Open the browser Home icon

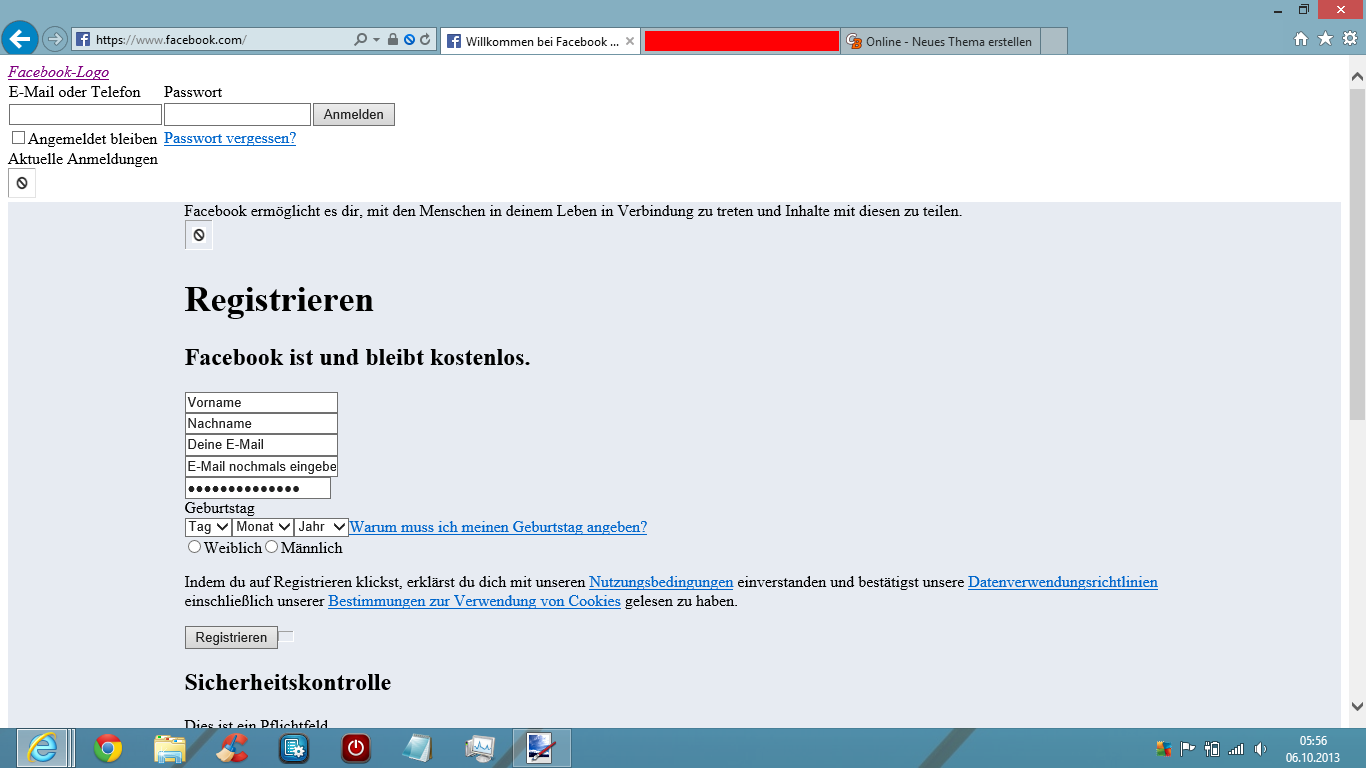(x=1301, y=39)
